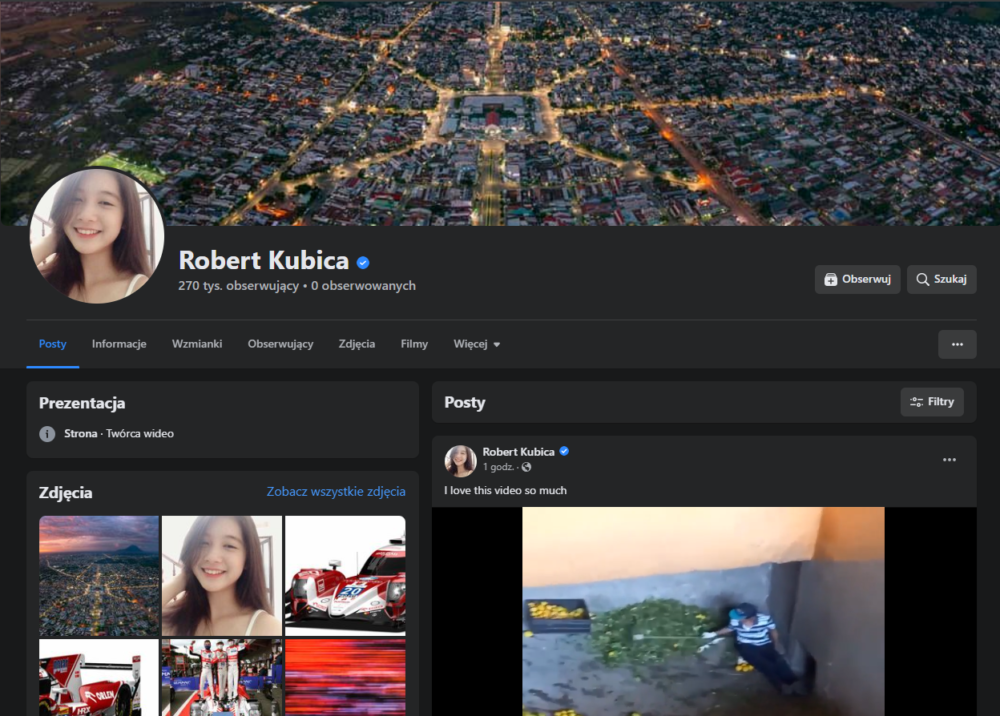Viewport: 1000px width, 716px height.
Task: Open the Orlen race car photo thumbnail
Action: [99, 678]
